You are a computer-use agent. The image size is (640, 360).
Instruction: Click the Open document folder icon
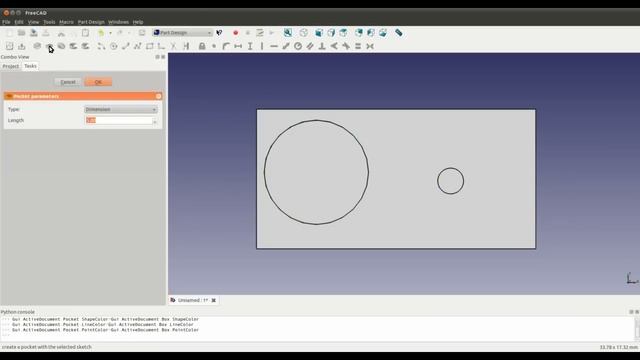pyautogui.click(x=21, y=33)
